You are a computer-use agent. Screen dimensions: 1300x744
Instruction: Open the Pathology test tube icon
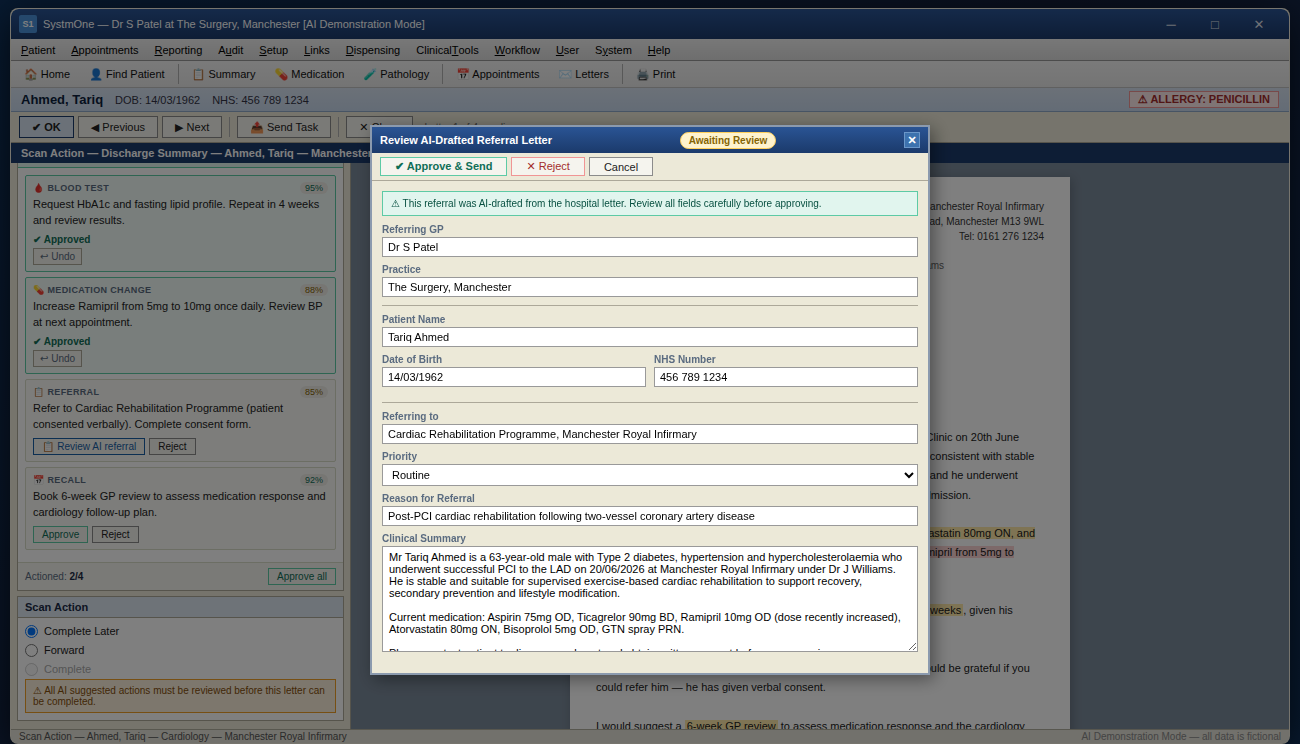point(370,74)
